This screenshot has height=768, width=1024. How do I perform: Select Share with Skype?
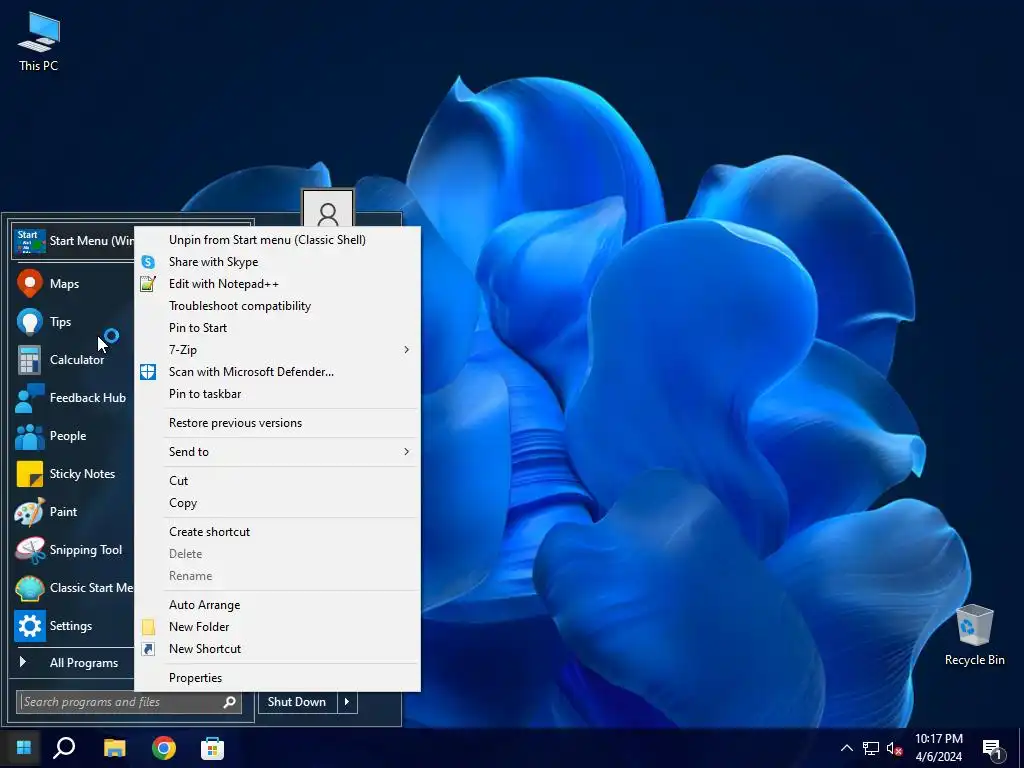pos(278,262)
